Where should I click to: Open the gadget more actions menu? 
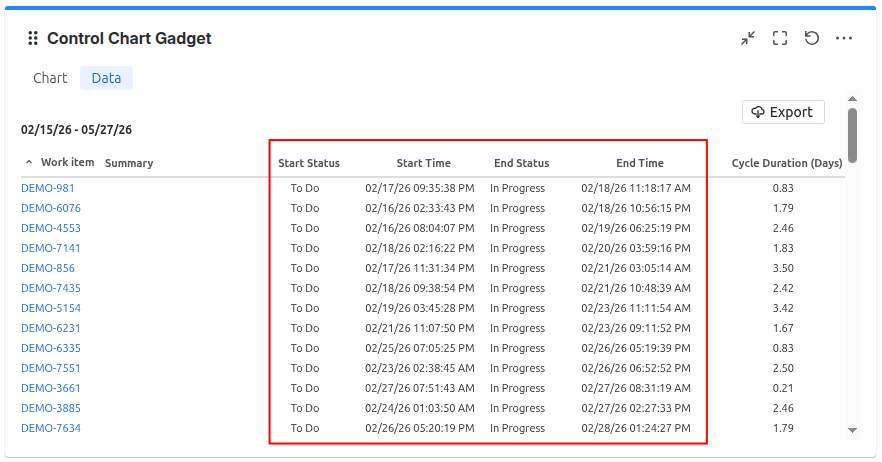[844, 38]
